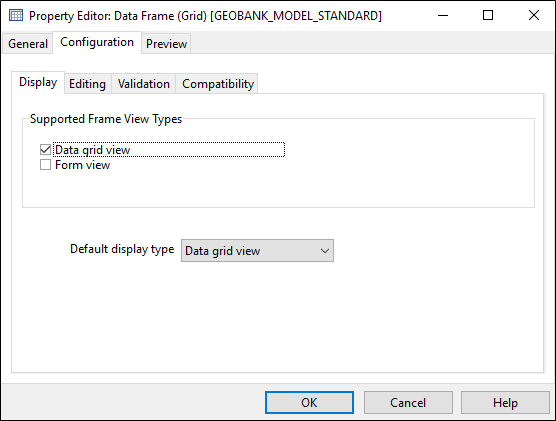This screenshot has height=421, width=556.
Task: Enable the Form view checkbox
Action: pyautogui.click(x=45, y=165)
